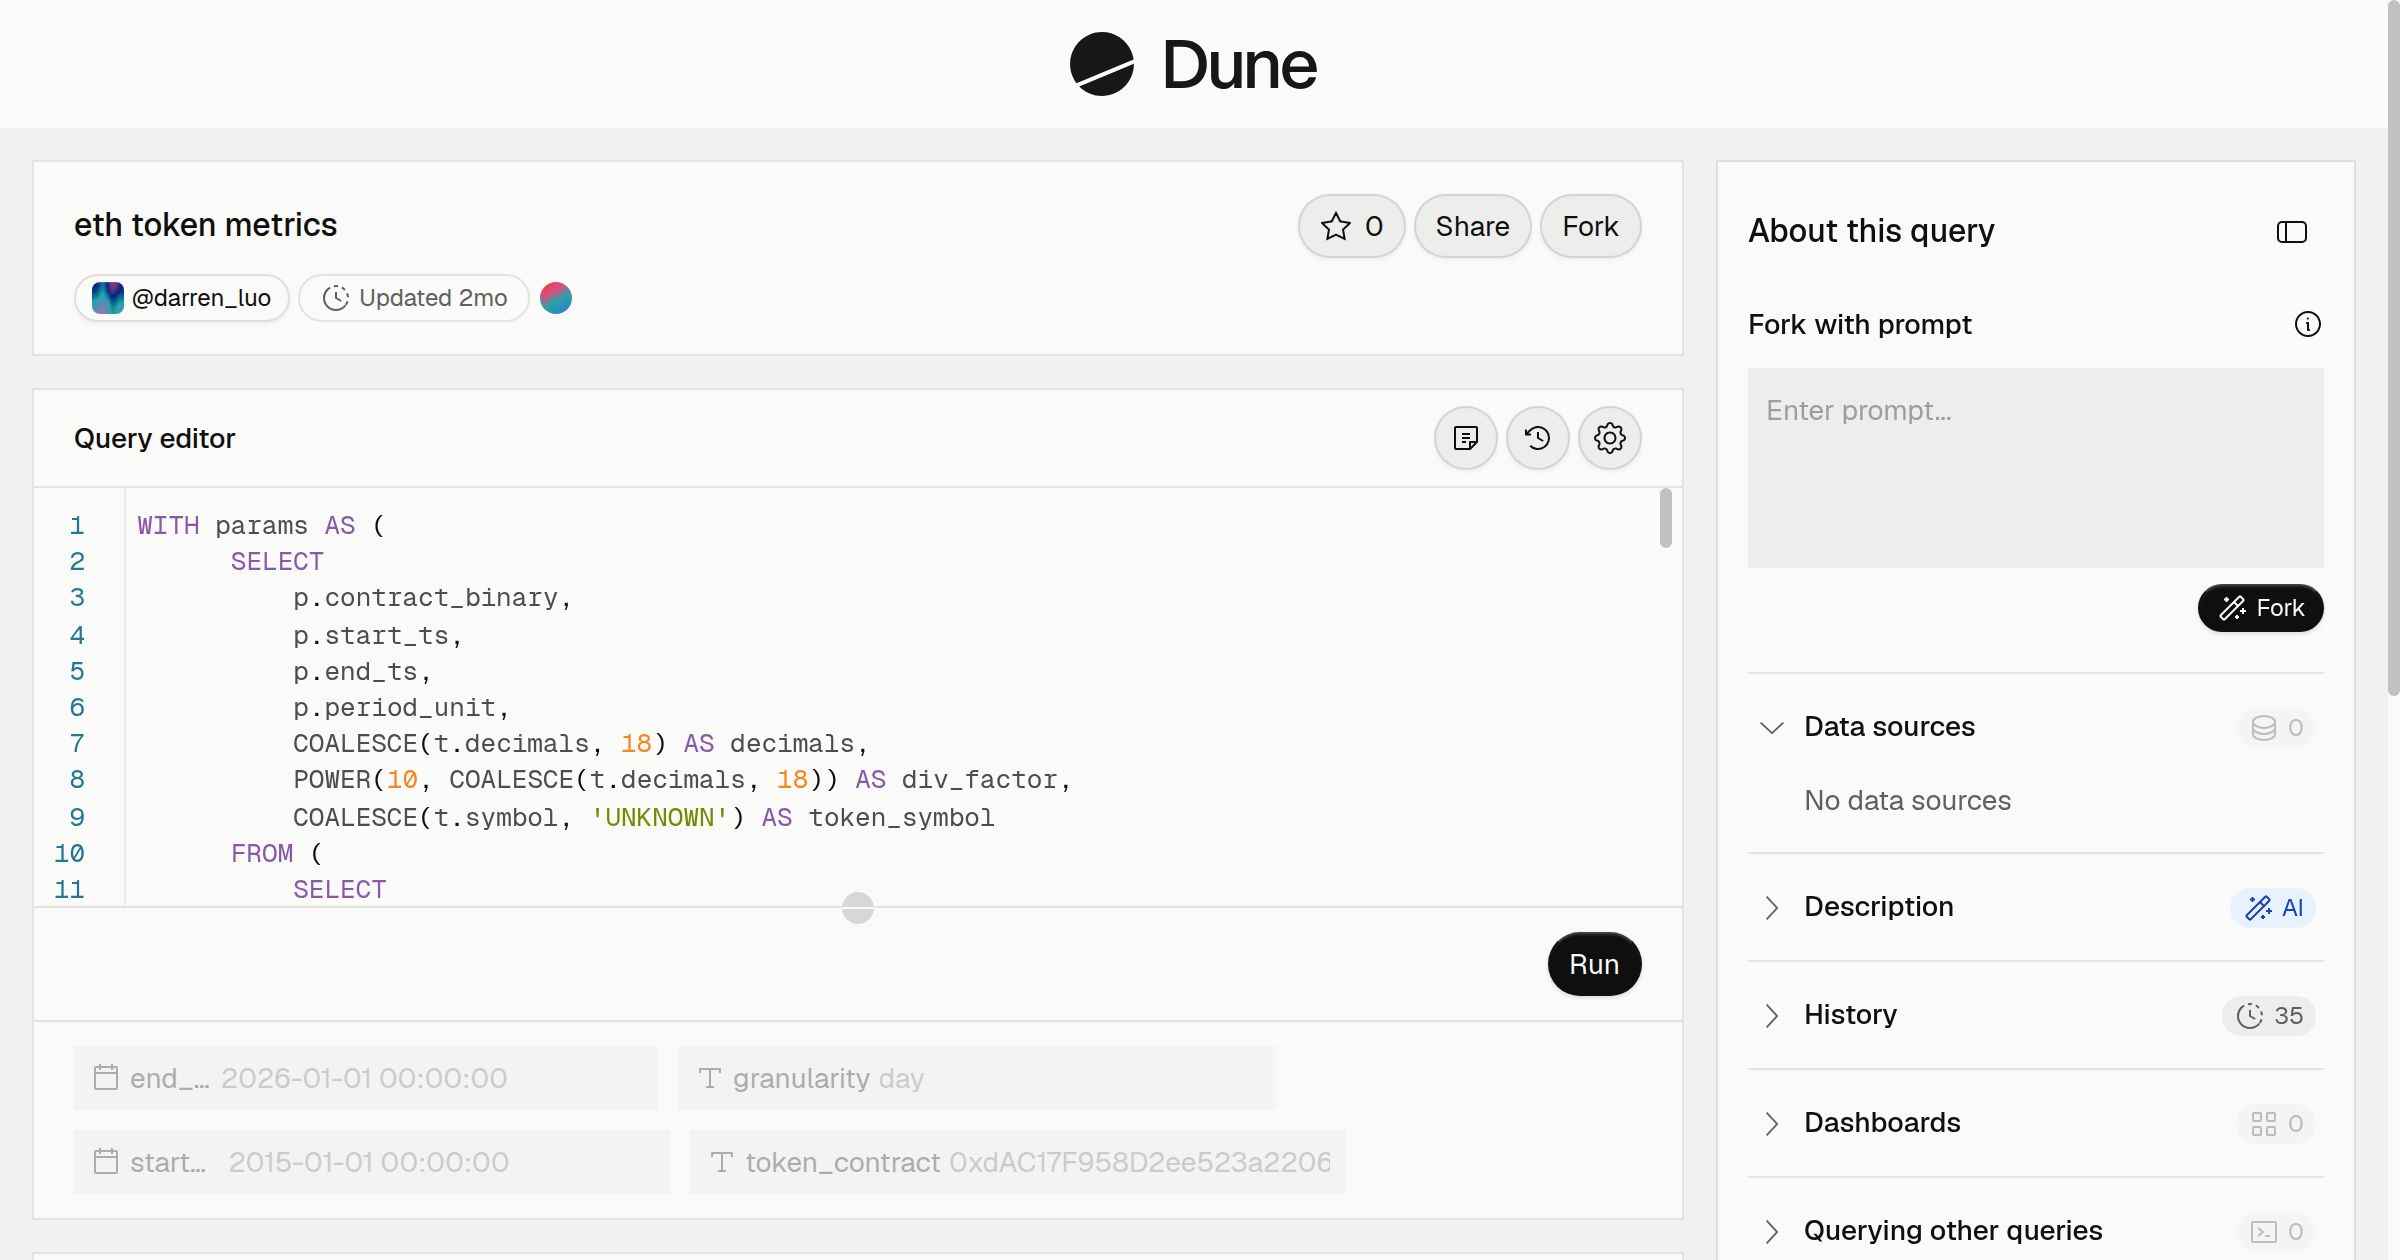Click the round avatar beside Updated 2mo
This screenshot has height=1260, width=2400.
coord(556,298)
